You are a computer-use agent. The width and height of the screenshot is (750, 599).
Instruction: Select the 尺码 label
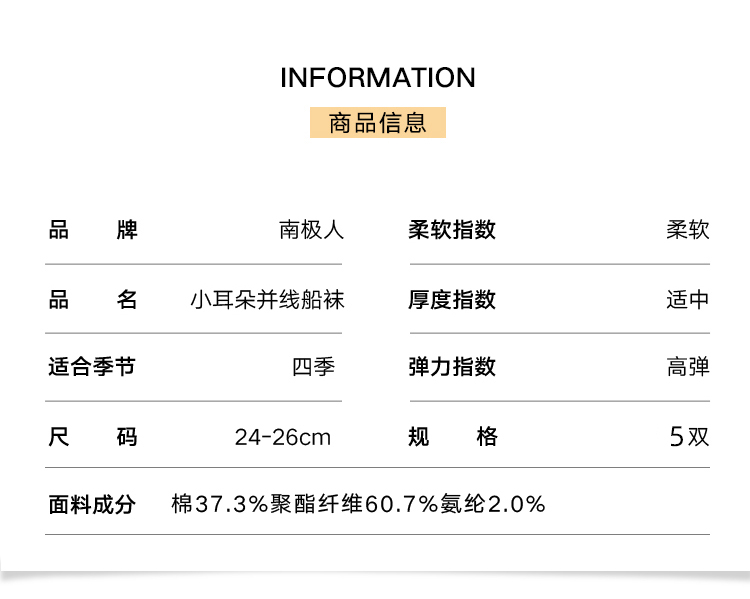click(93, 437)
